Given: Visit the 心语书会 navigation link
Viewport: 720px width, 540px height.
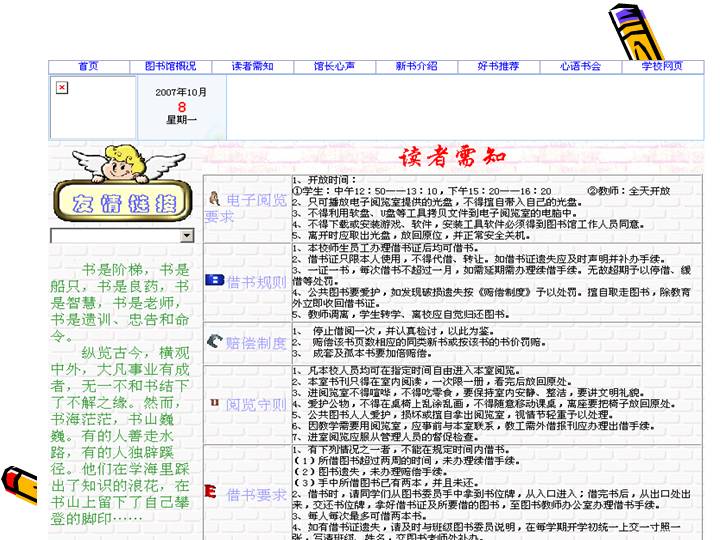Looking at the screenshot, I should 580,66.
